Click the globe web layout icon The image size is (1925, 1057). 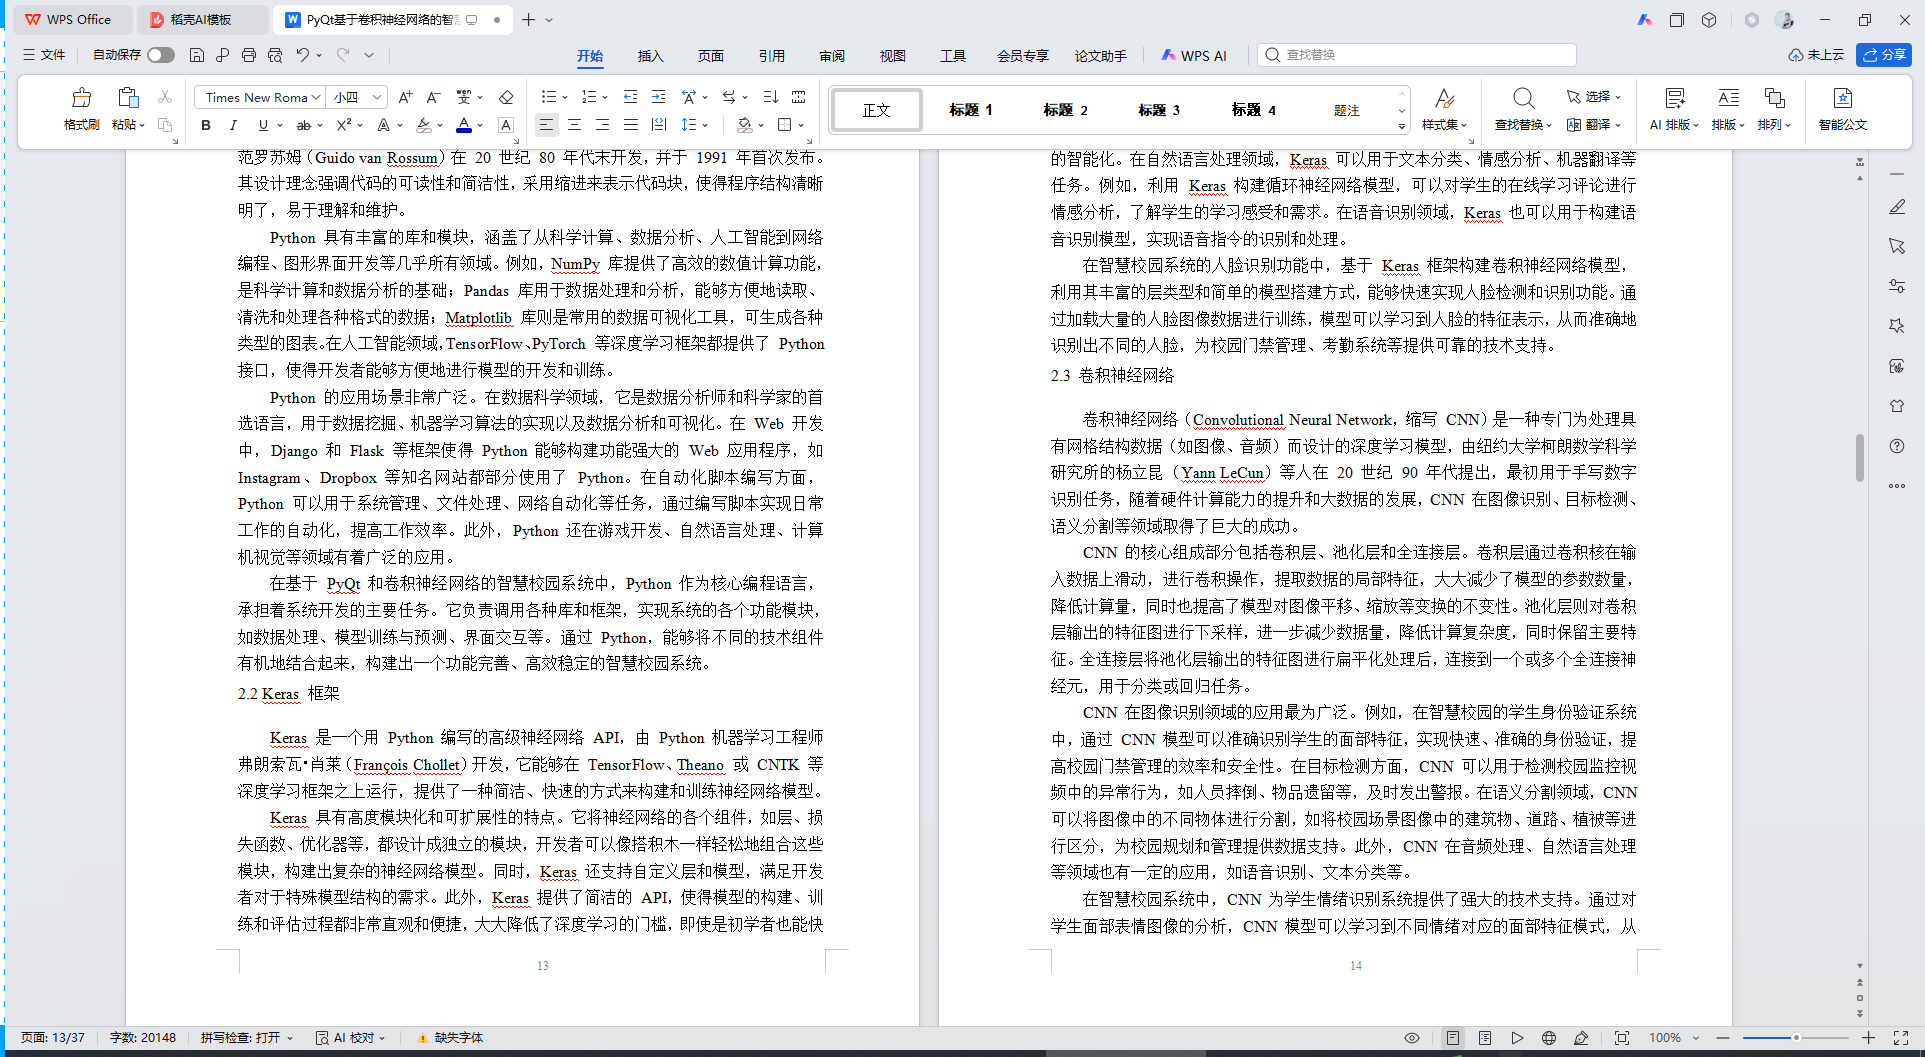1549,1038
